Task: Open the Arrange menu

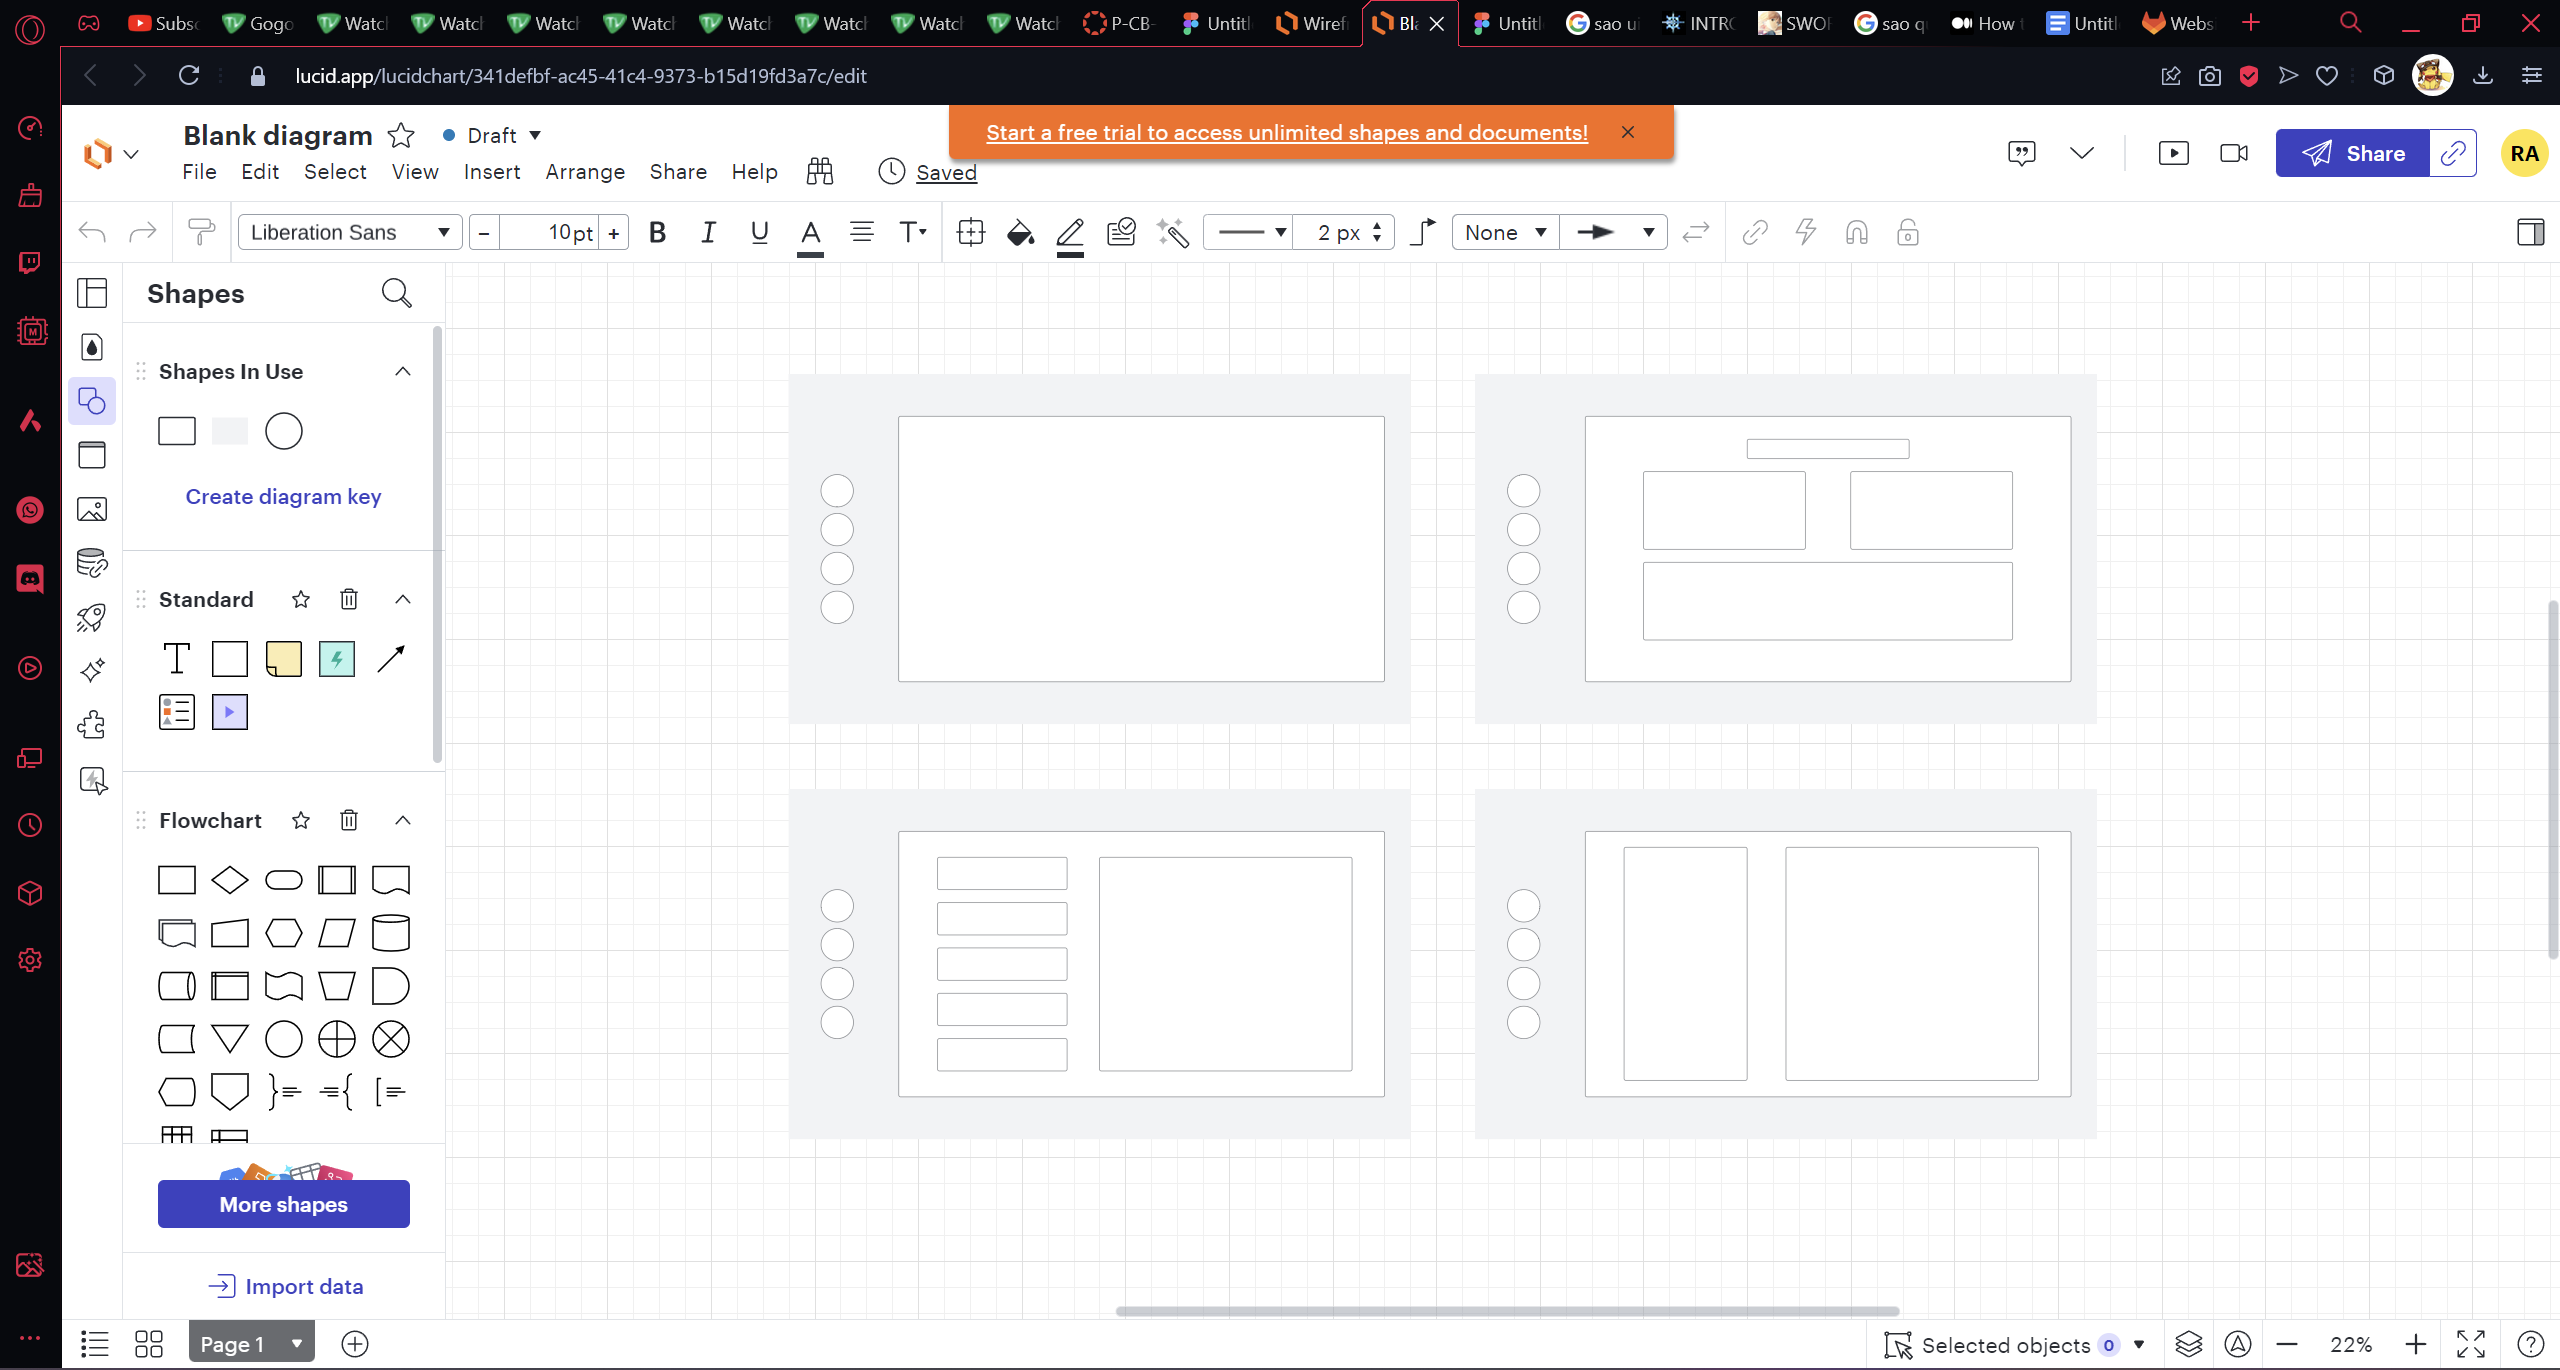Action: (585, 172)
